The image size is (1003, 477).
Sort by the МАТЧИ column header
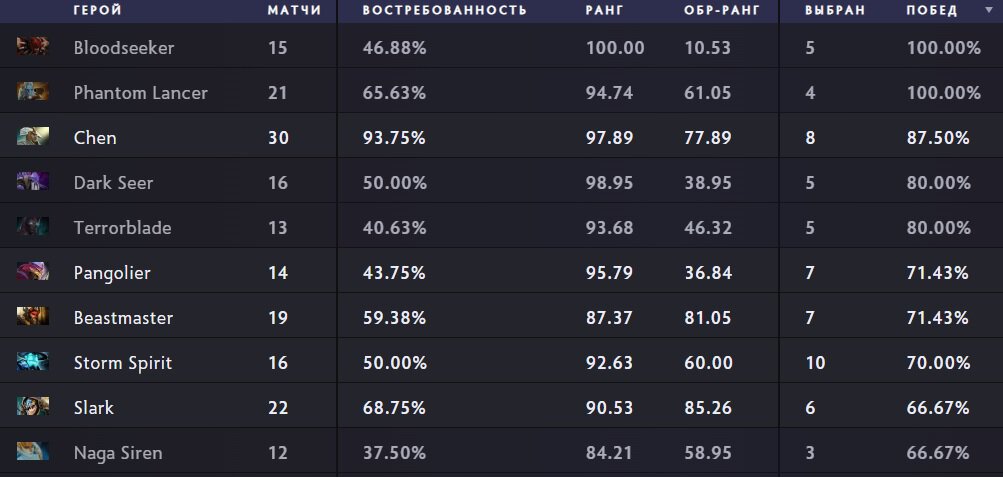(x=294, y=10)
